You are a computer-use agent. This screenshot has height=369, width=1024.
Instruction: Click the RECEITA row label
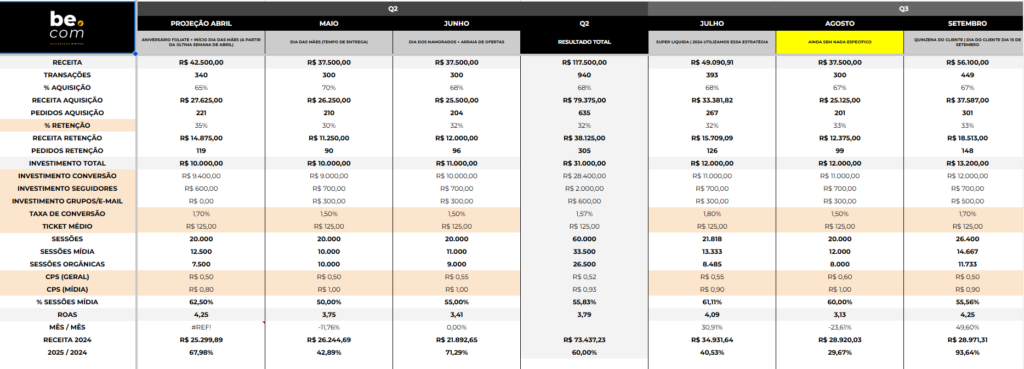pyautogui.click(x=68, y=62)
